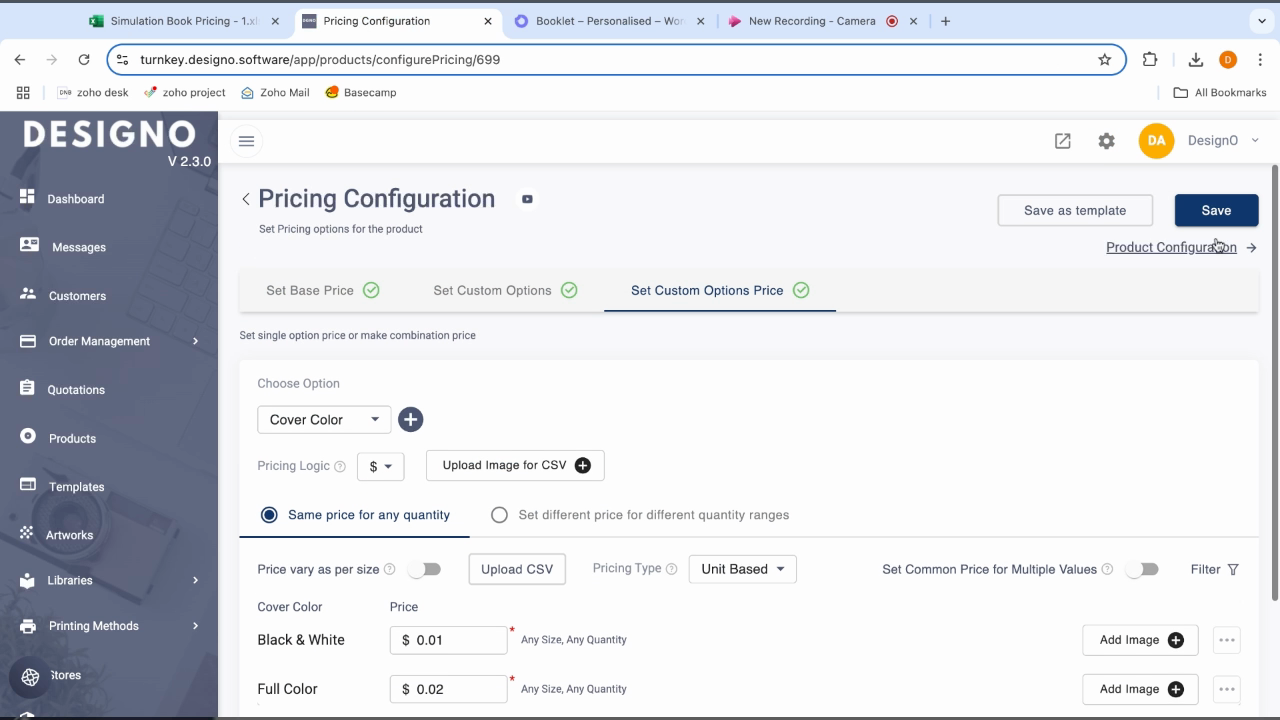Click the hamburger menu icon
Viewport: 1280px width, 720px height.
tap(246, 141)
